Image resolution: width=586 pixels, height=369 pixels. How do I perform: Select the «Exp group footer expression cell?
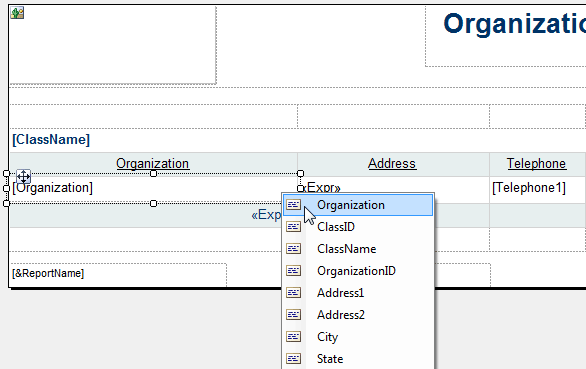266,215
